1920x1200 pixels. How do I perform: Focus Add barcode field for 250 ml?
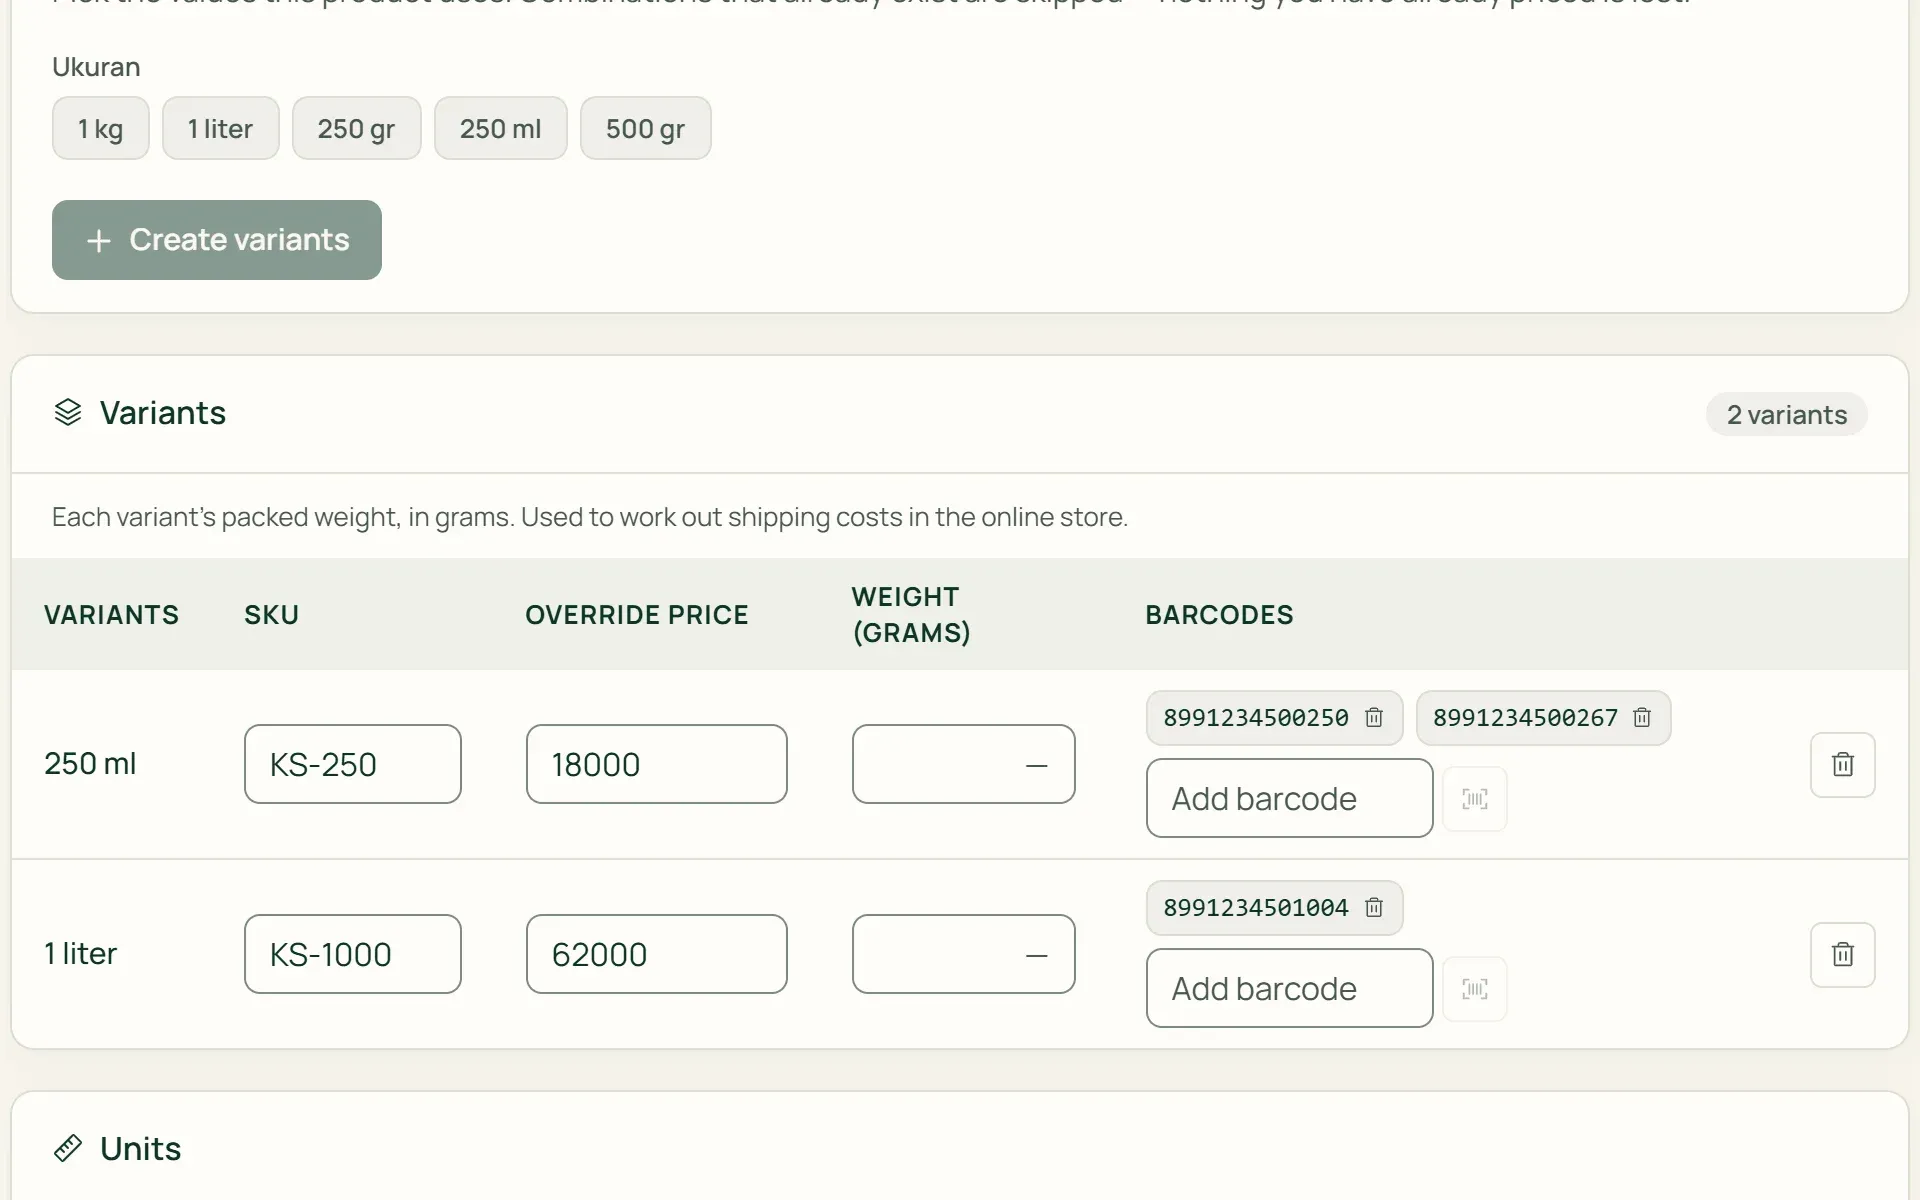click(x=1290, y=798)
